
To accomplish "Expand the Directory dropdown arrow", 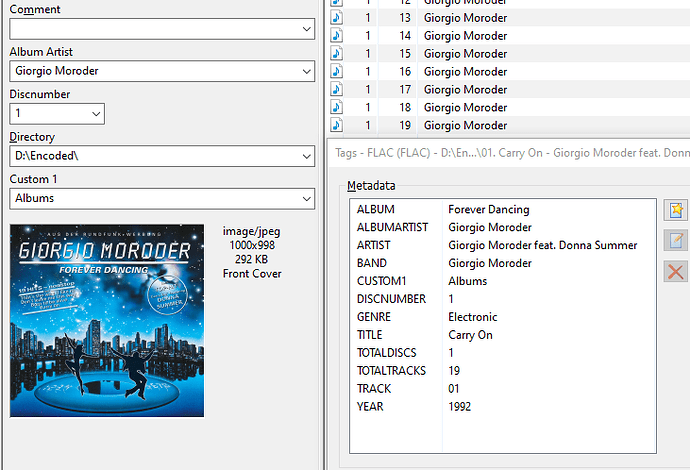I will [307, 156].
